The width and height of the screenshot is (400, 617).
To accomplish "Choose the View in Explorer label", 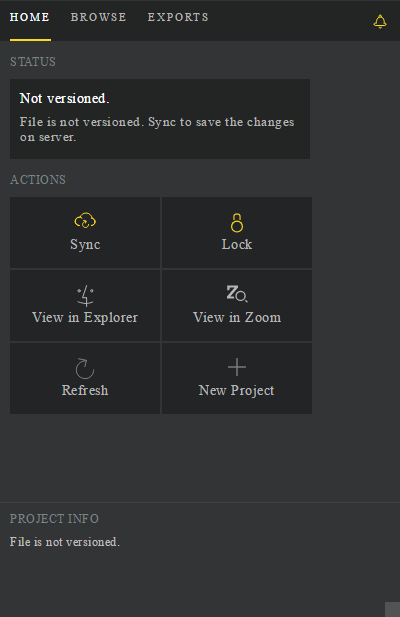I will (85, 317).
